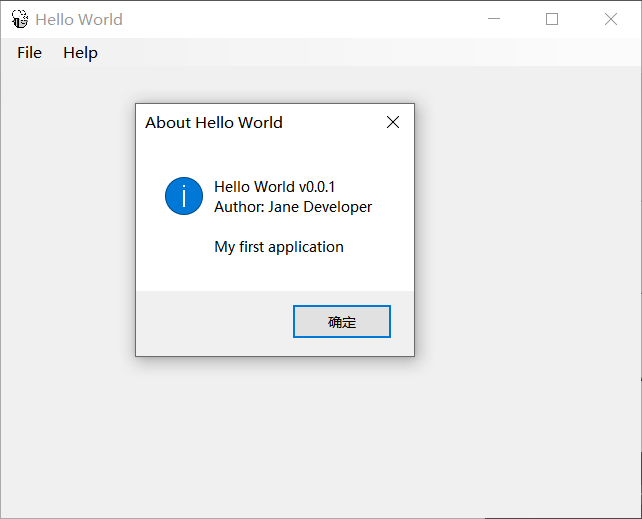Image resolution: width=642 pixels, height=519 pixels.
Task: Open the File menu
Action: pos(29,52)
